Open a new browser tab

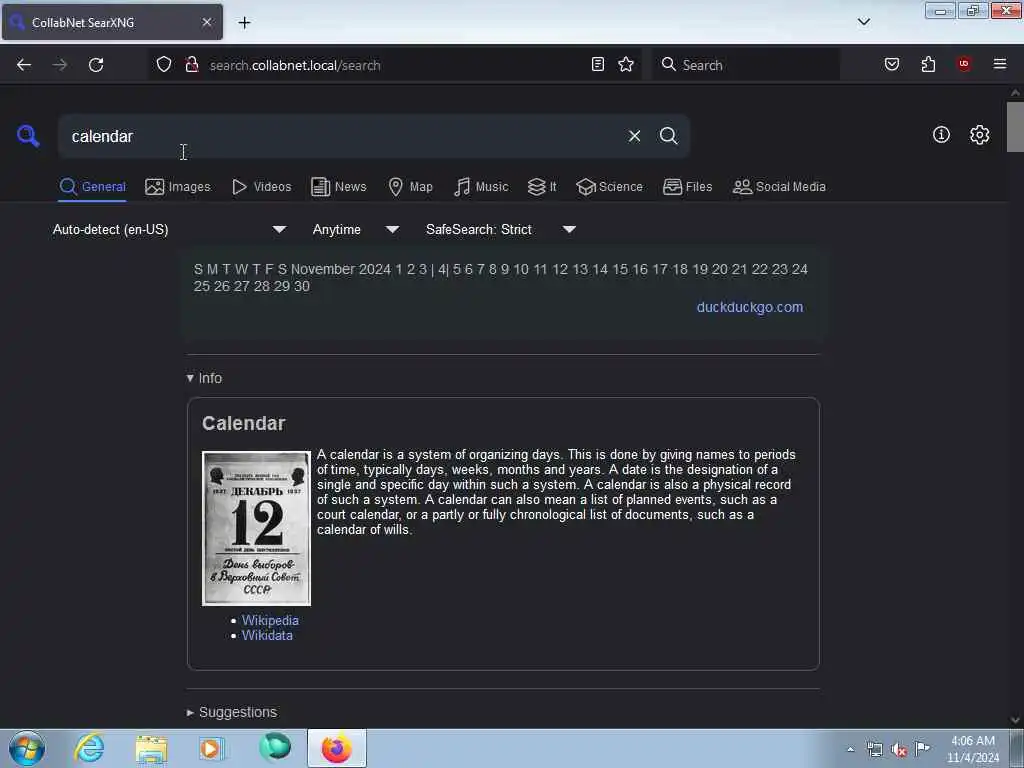(244, 23)
